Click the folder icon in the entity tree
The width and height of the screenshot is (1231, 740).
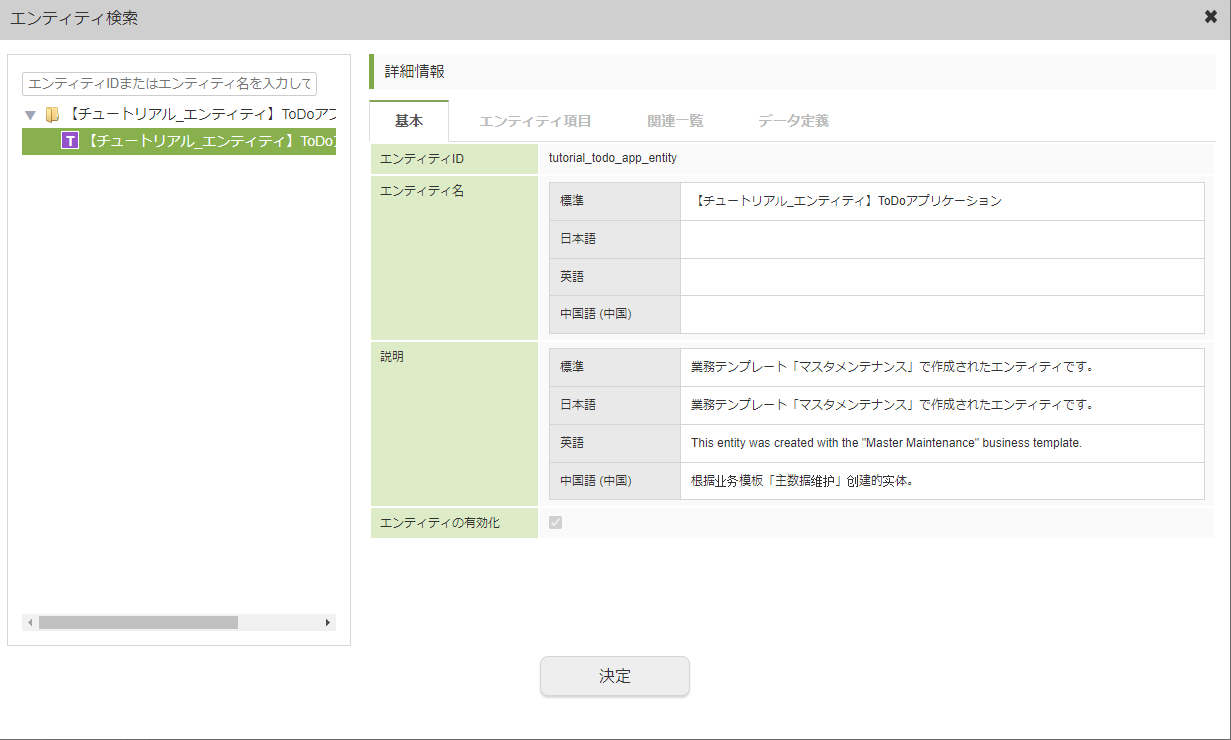[52, 115]
